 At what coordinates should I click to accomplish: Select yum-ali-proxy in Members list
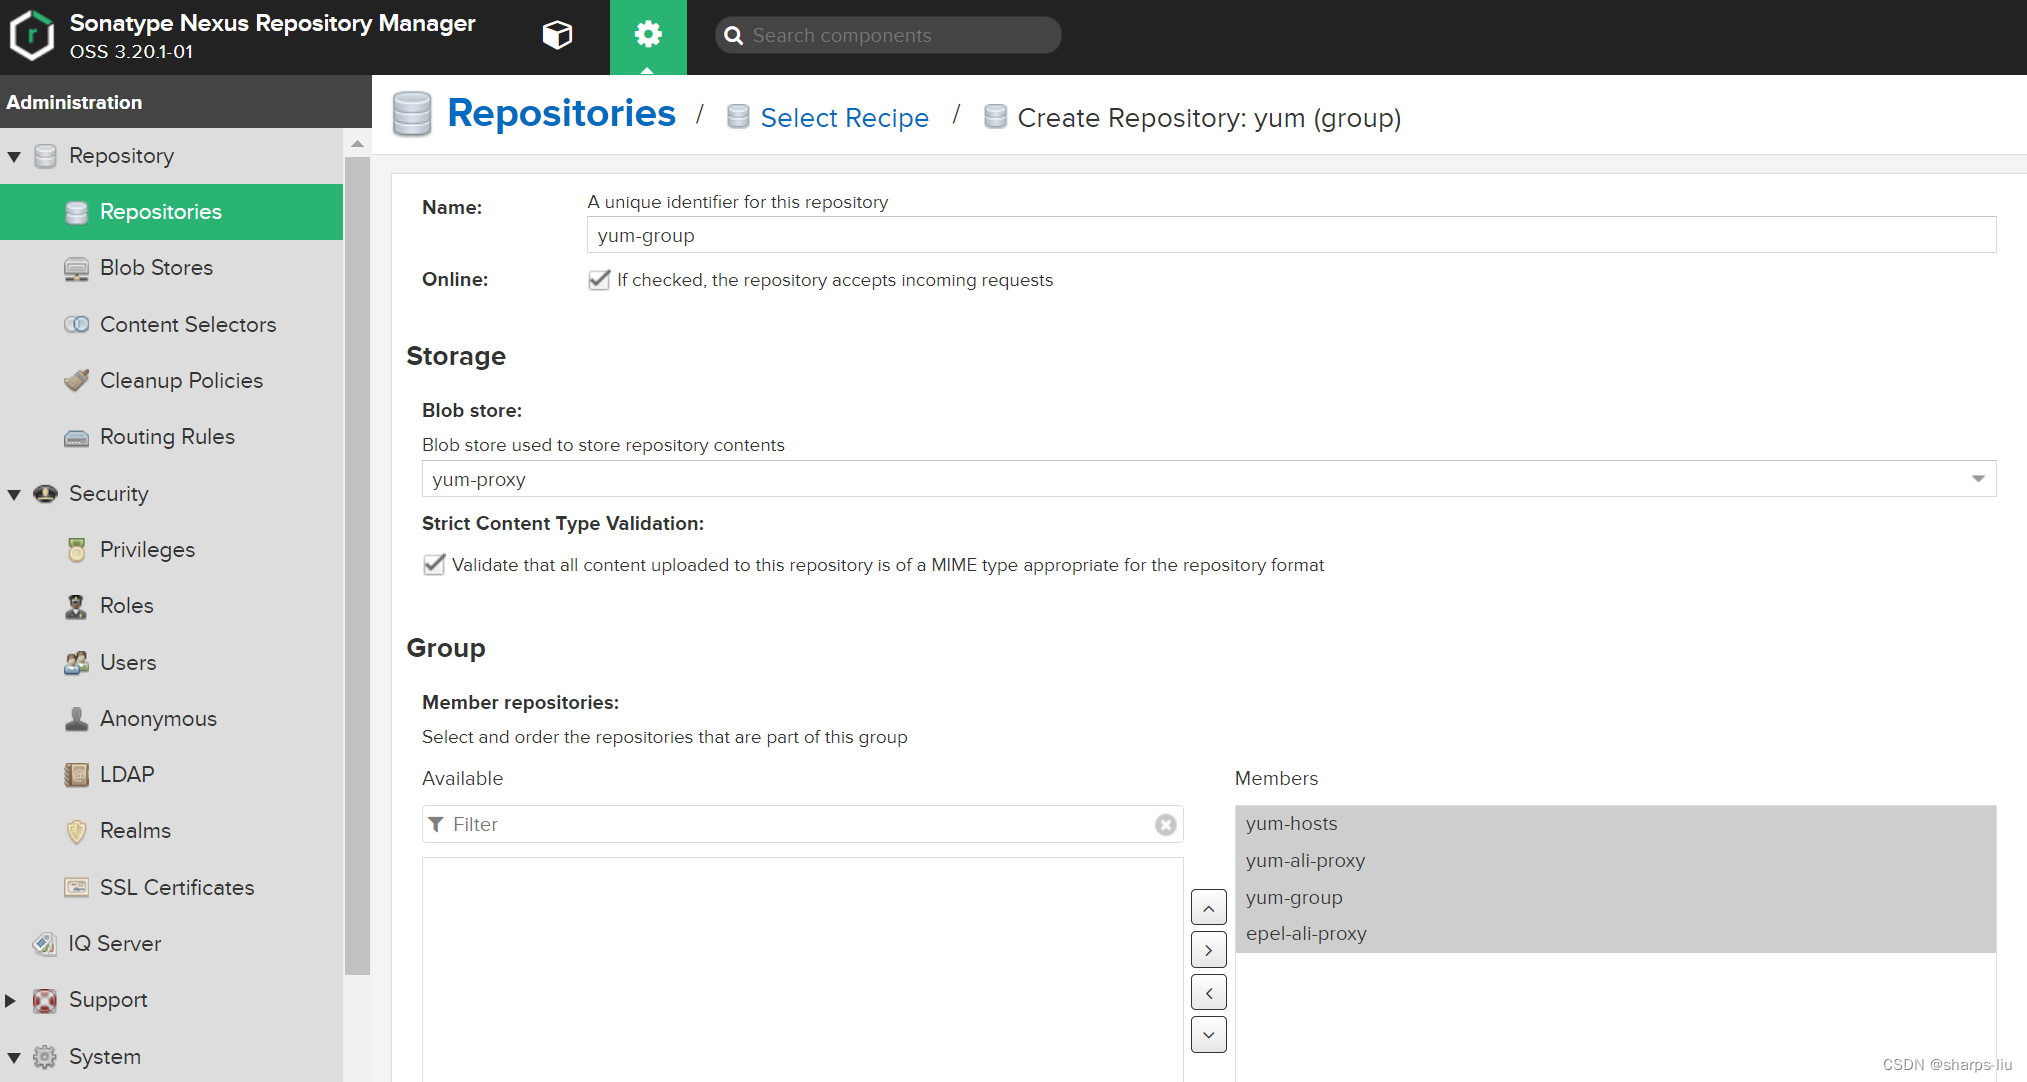(x=1305, y=861)
